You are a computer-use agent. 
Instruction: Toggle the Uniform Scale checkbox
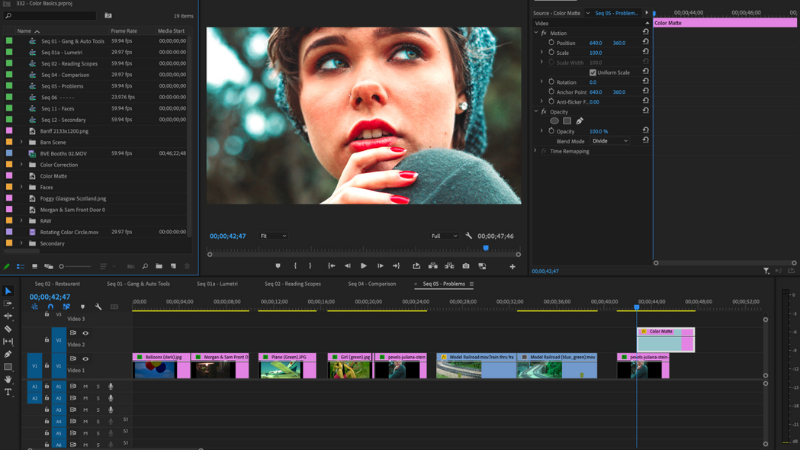point(592,72)
